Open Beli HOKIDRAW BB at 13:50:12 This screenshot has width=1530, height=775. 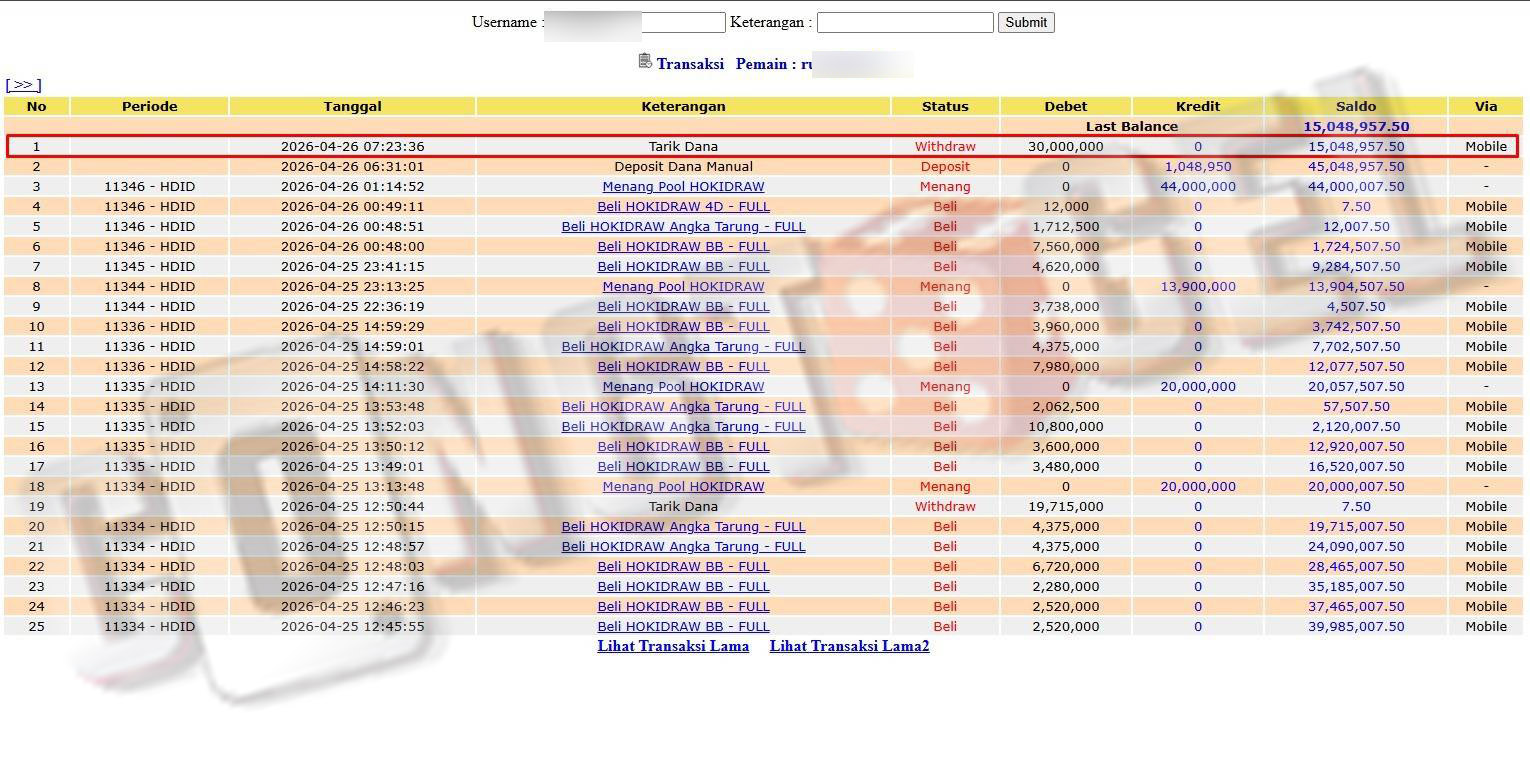point(683,447)
